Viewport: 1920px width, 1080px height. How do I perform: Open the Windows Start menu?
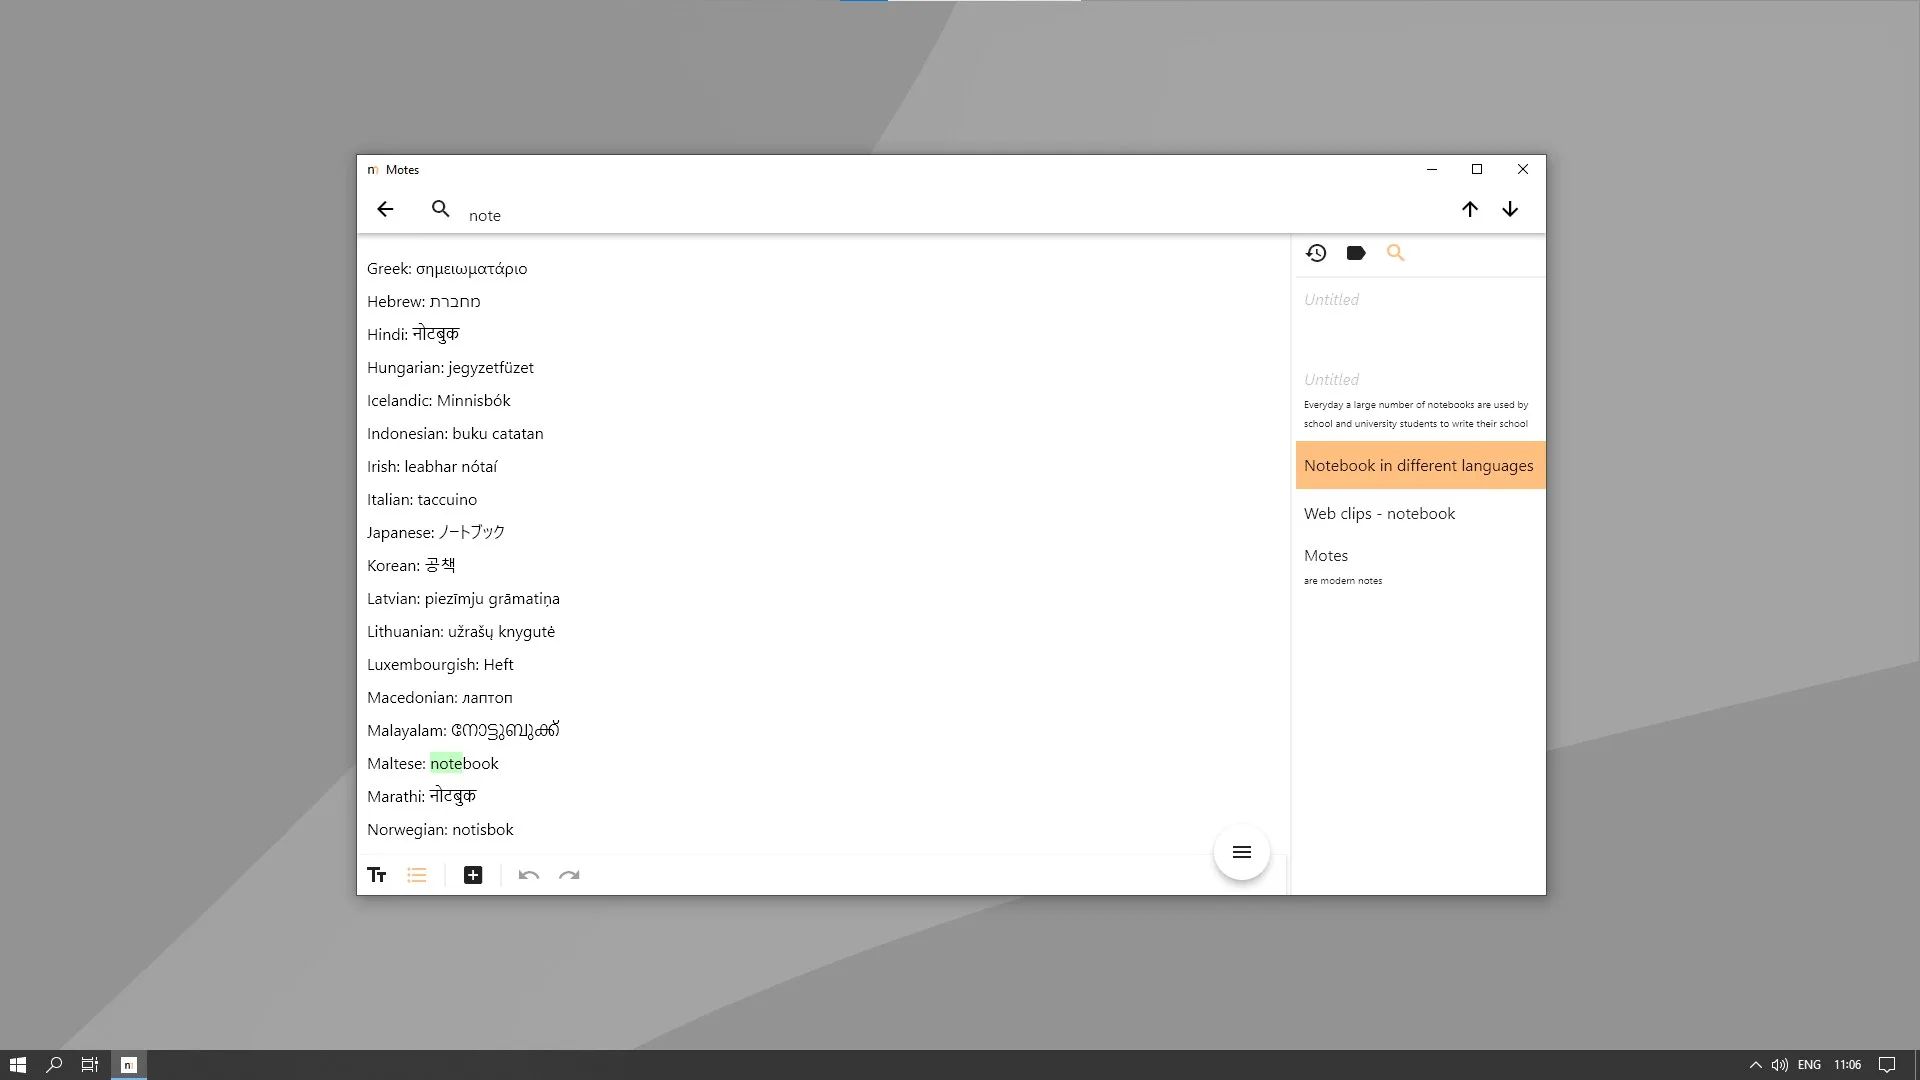17,1065
